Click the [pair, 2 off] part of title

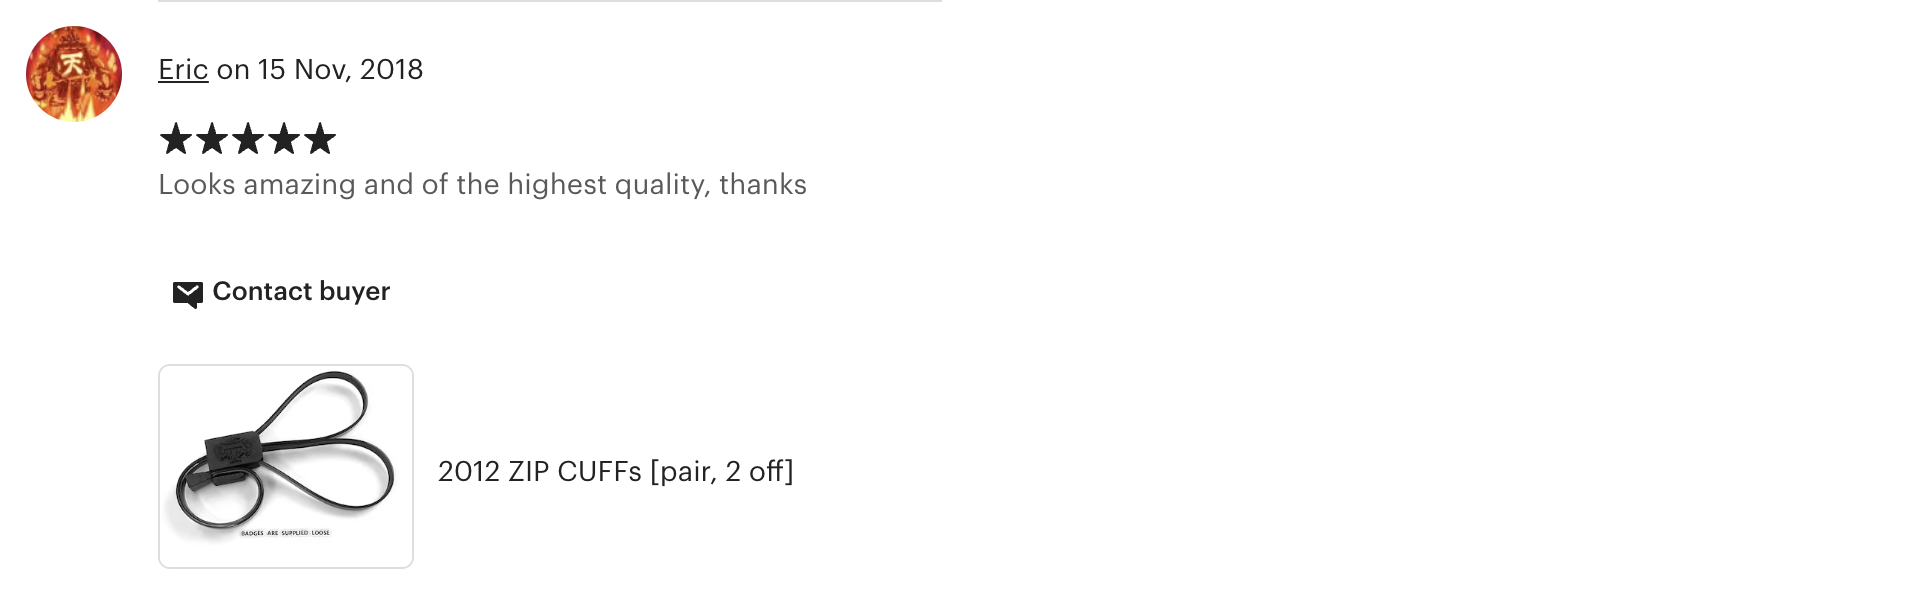[722, 472]
